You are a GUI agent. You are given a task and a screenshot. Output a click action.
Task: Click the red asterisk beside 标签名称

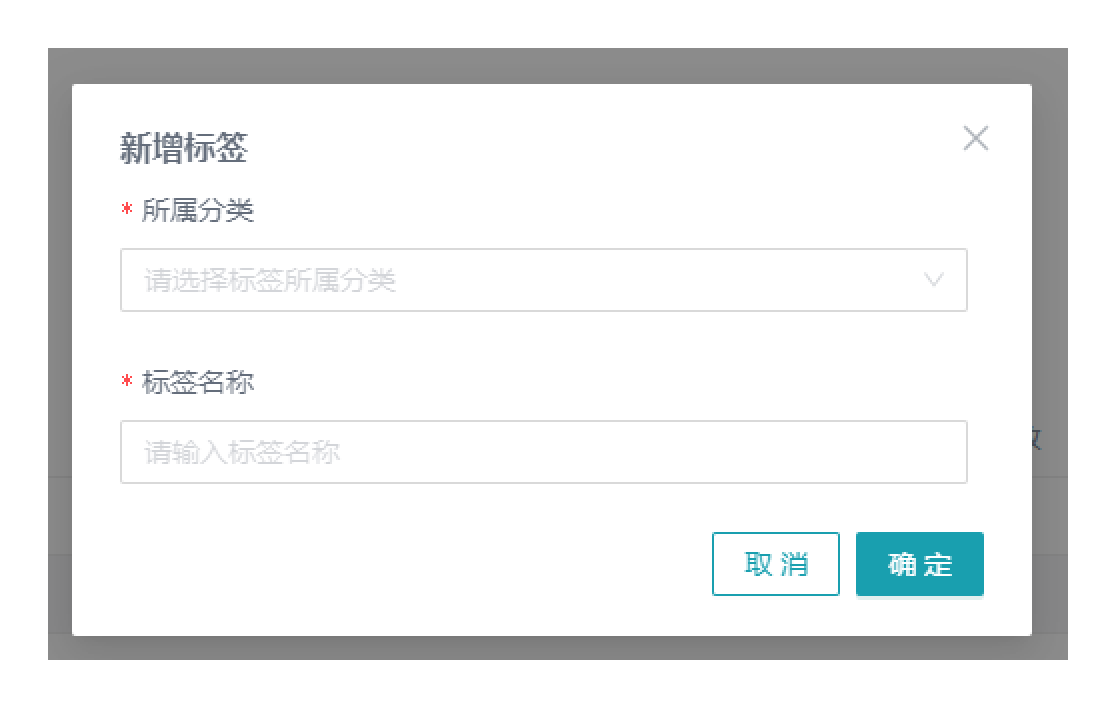pos(127,384)
